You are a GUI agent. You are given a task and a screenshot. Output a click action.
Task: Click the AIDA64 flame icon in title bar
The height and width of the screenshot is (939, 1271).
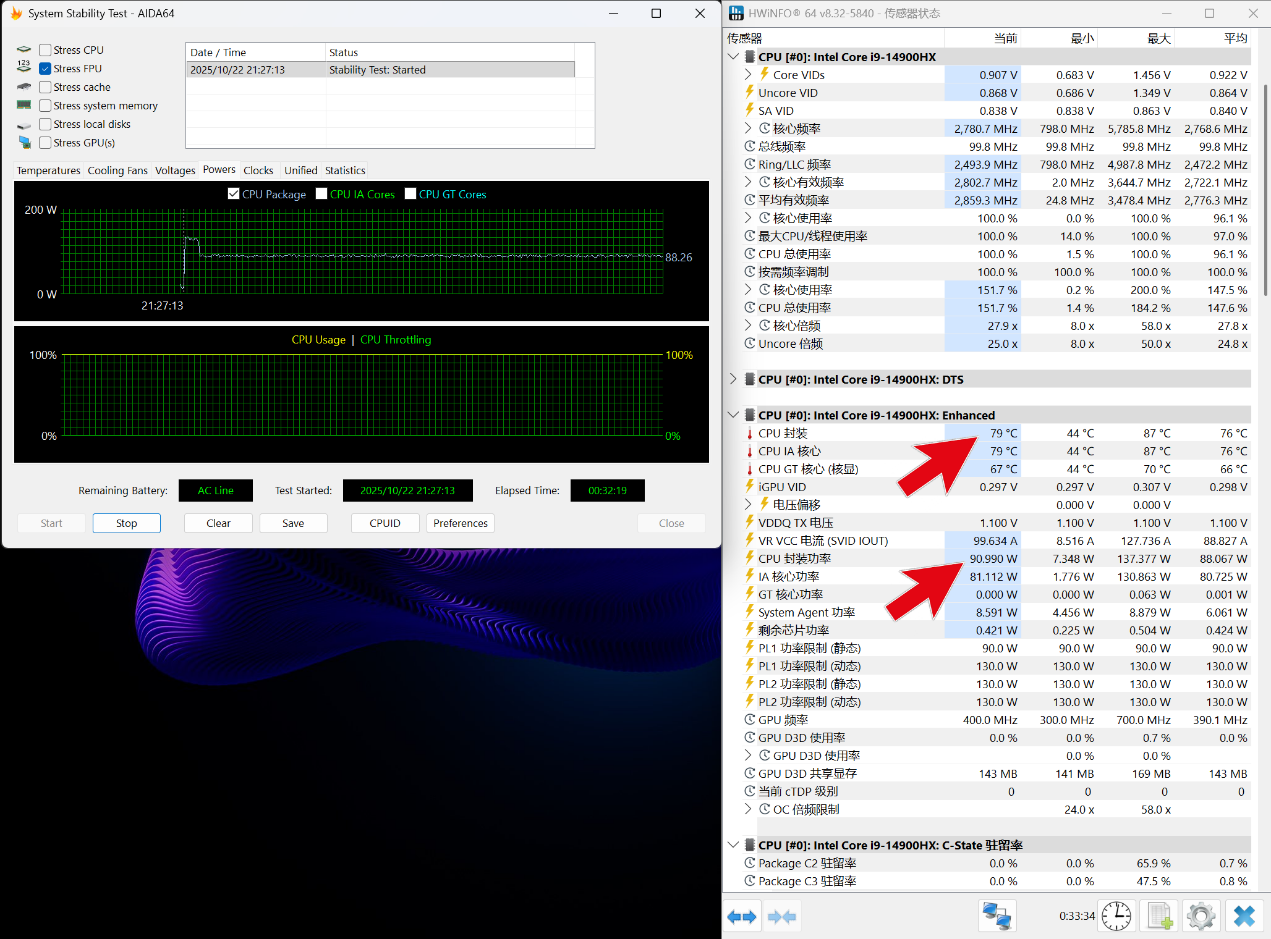click(x=16, y=14)
